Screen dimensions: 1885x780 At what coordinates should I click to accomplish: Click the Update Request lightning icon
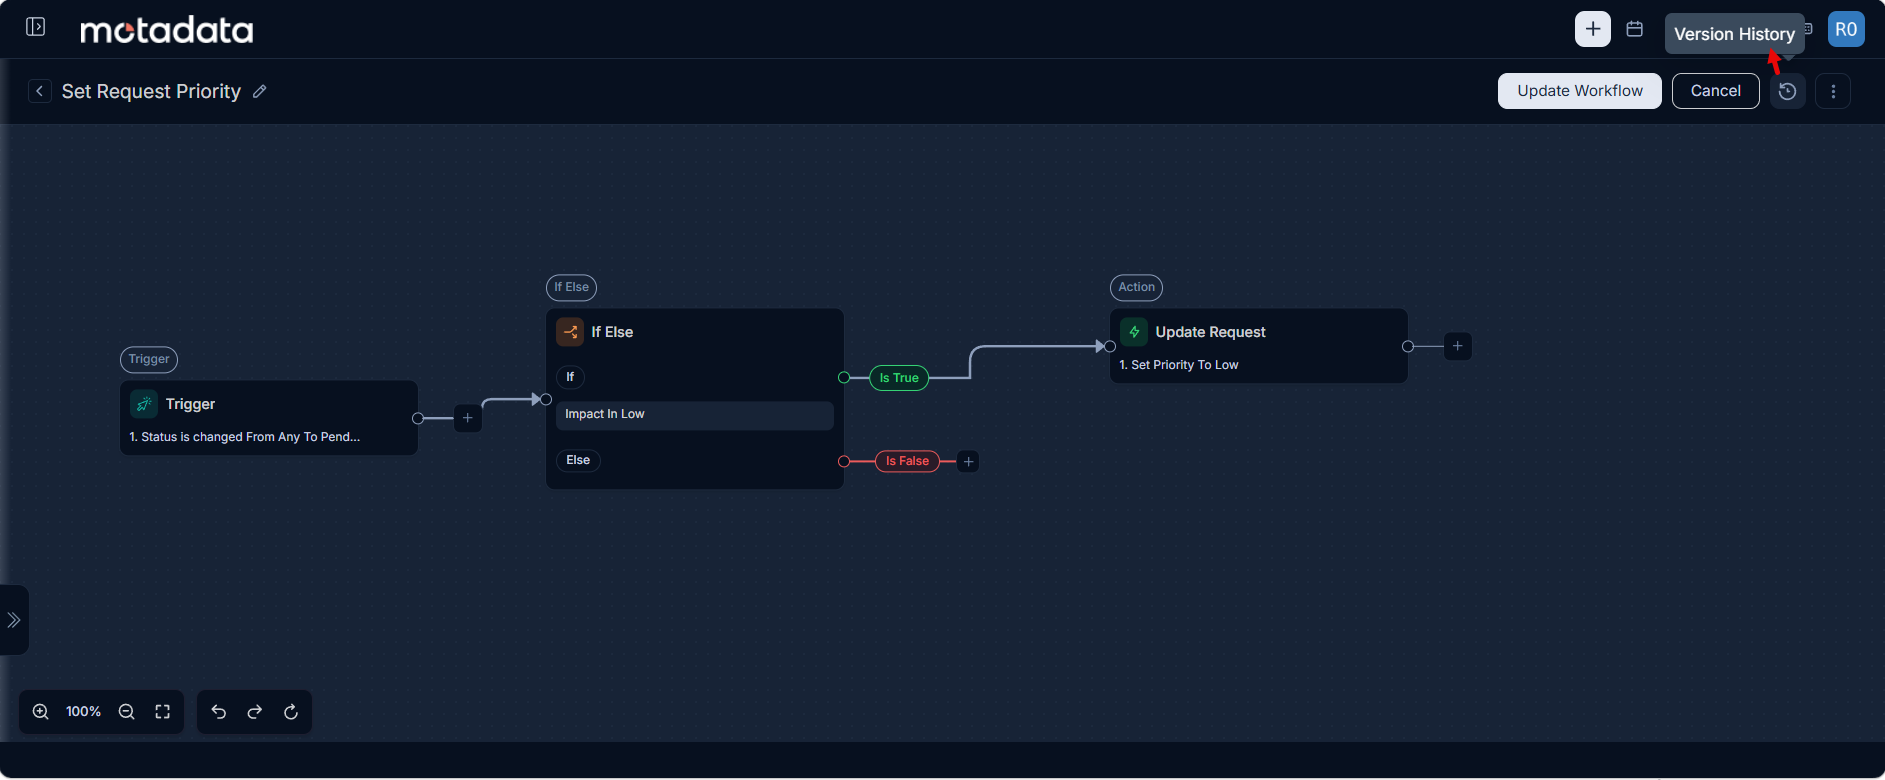(x=1134, y=332)
